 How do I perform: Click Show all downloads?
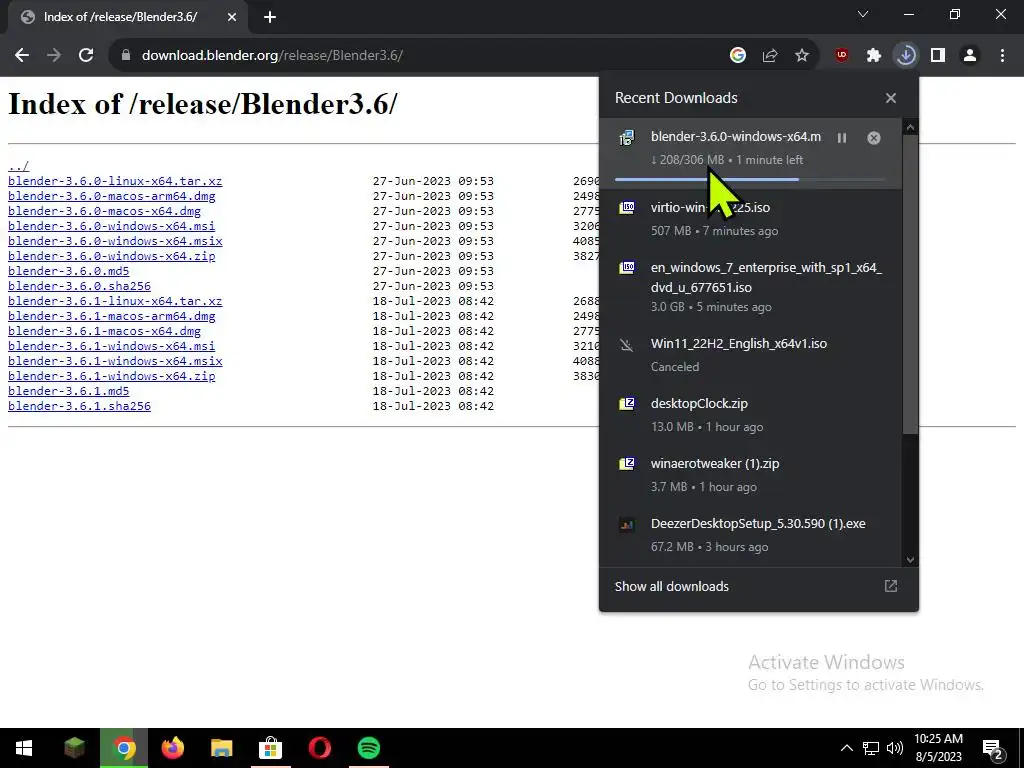tap(671, 586)
